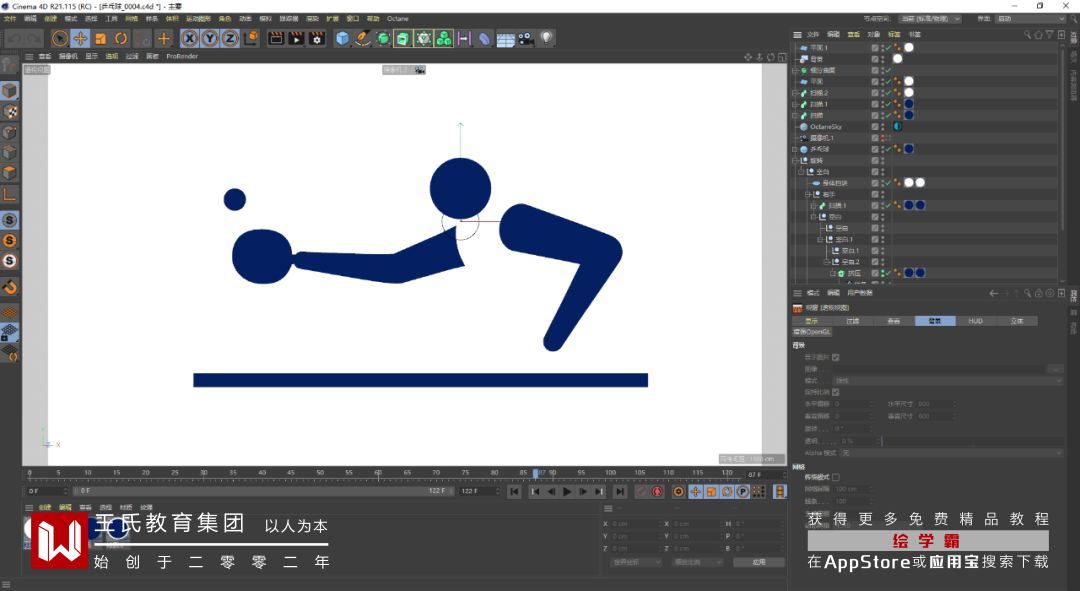The width and height of the screenshot is (1080, 591).
Task: Click the Octane sky tag on OctaneSky
Action: click(897, 127)
